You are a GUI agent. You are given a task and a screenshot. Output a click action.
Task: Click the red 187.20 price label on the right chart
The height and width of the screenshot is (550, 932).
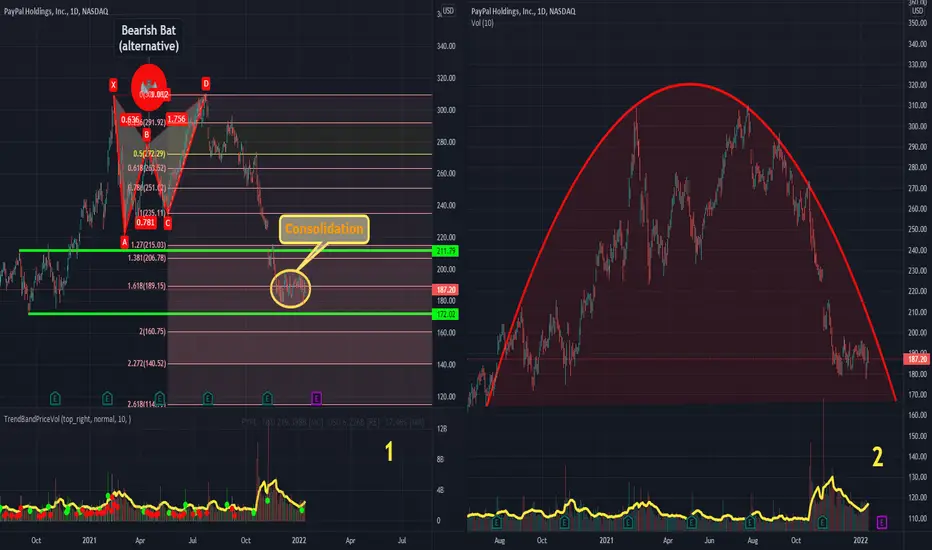click(917, 359)
